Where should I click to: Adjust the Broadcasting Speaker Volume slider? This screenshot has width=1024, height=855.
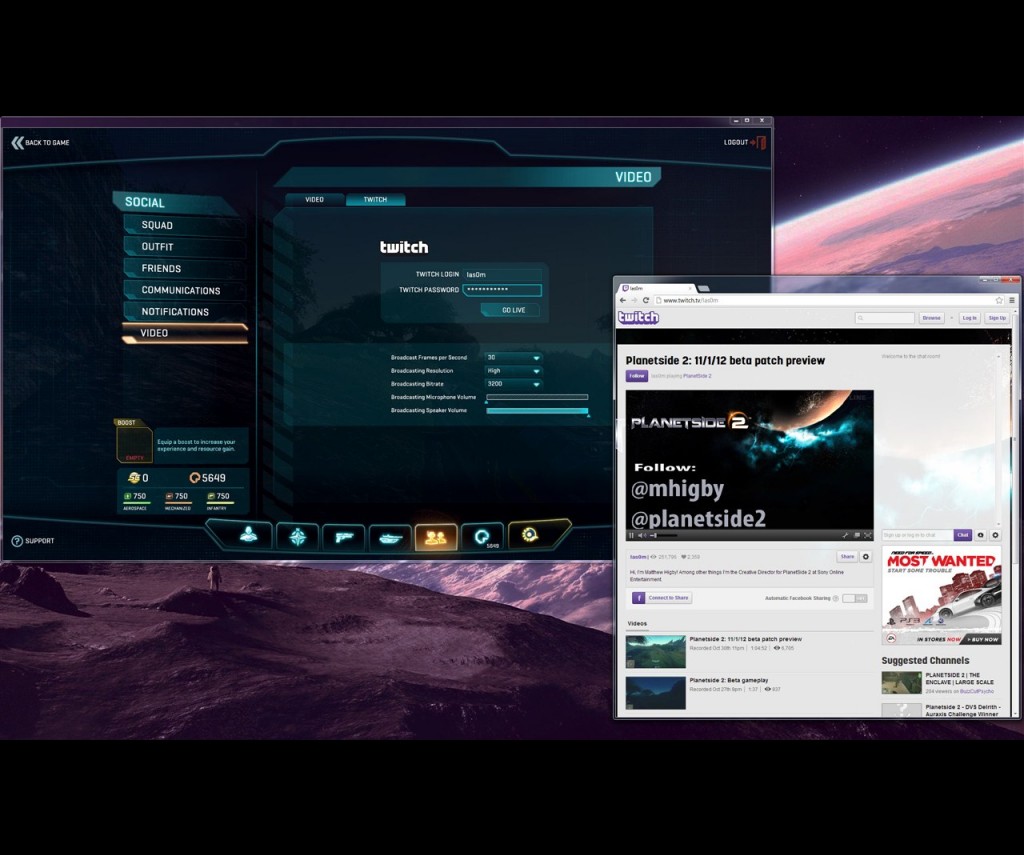tap(537, 410)
